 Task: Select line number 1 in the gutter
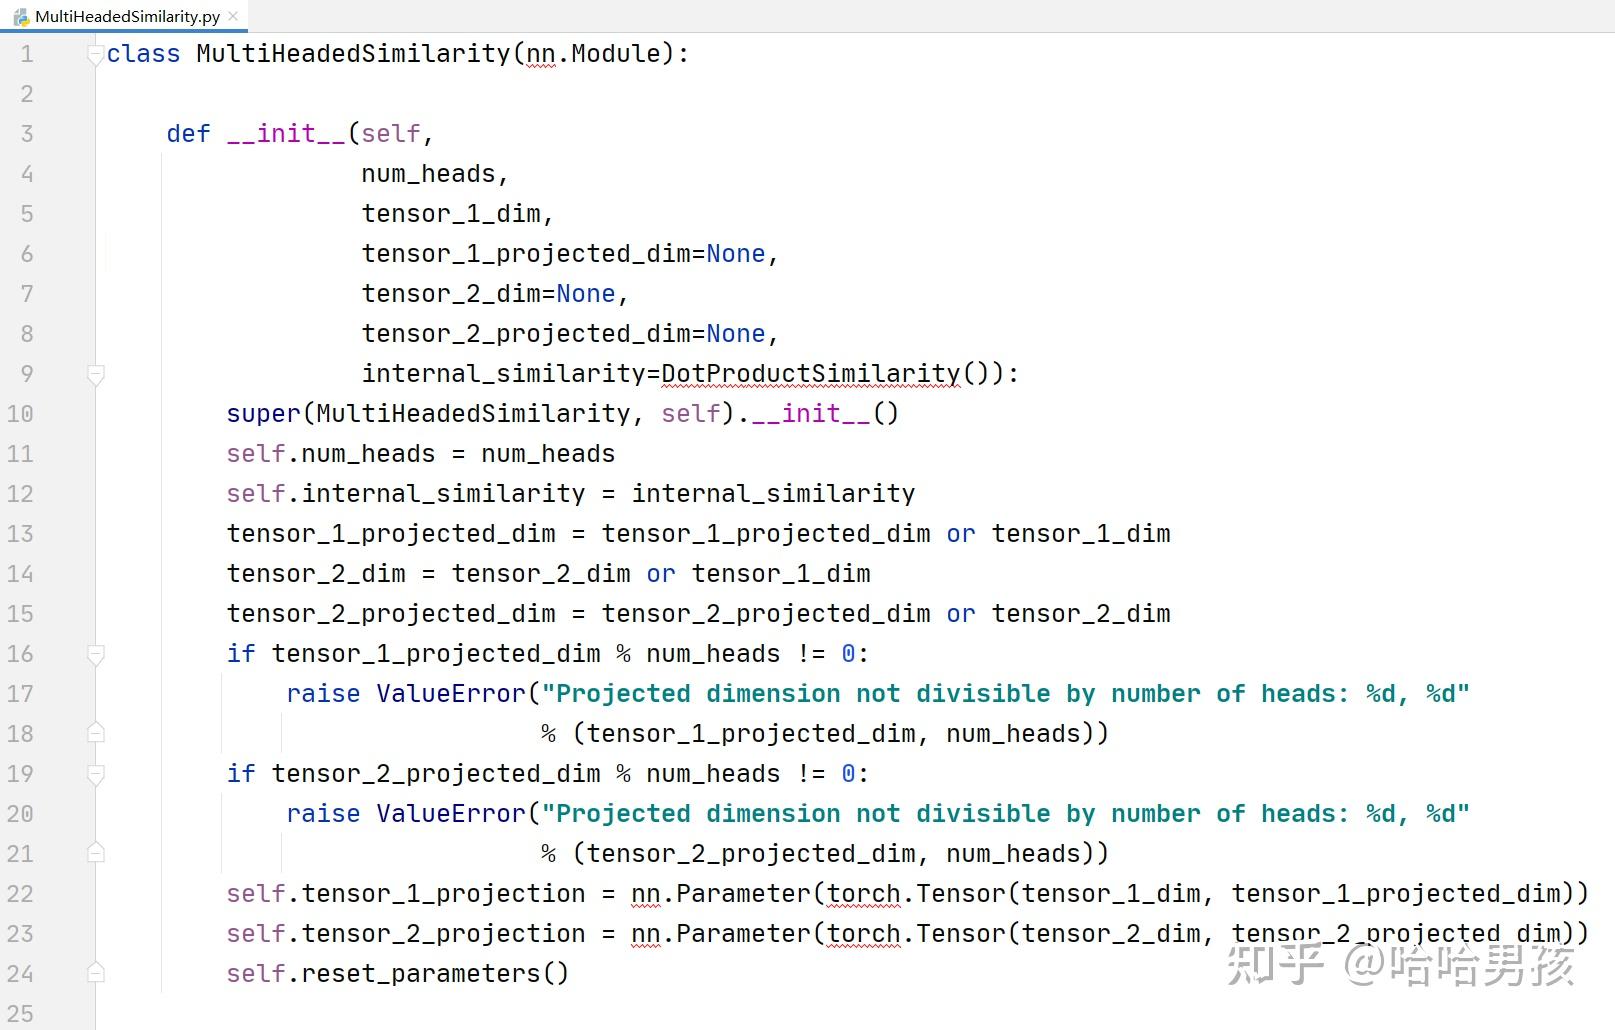[x=25, y=54]
